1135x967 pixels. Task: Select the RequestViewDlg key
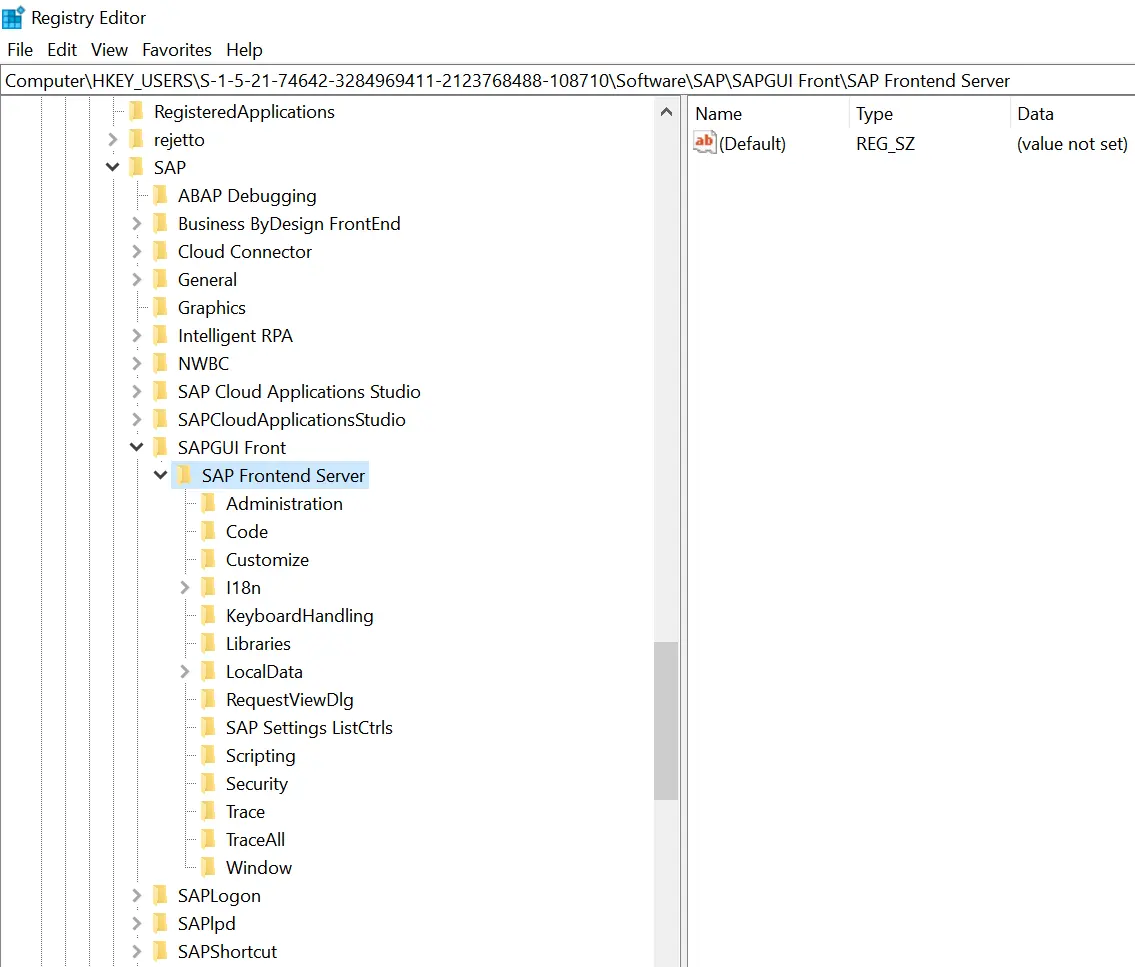290,699
